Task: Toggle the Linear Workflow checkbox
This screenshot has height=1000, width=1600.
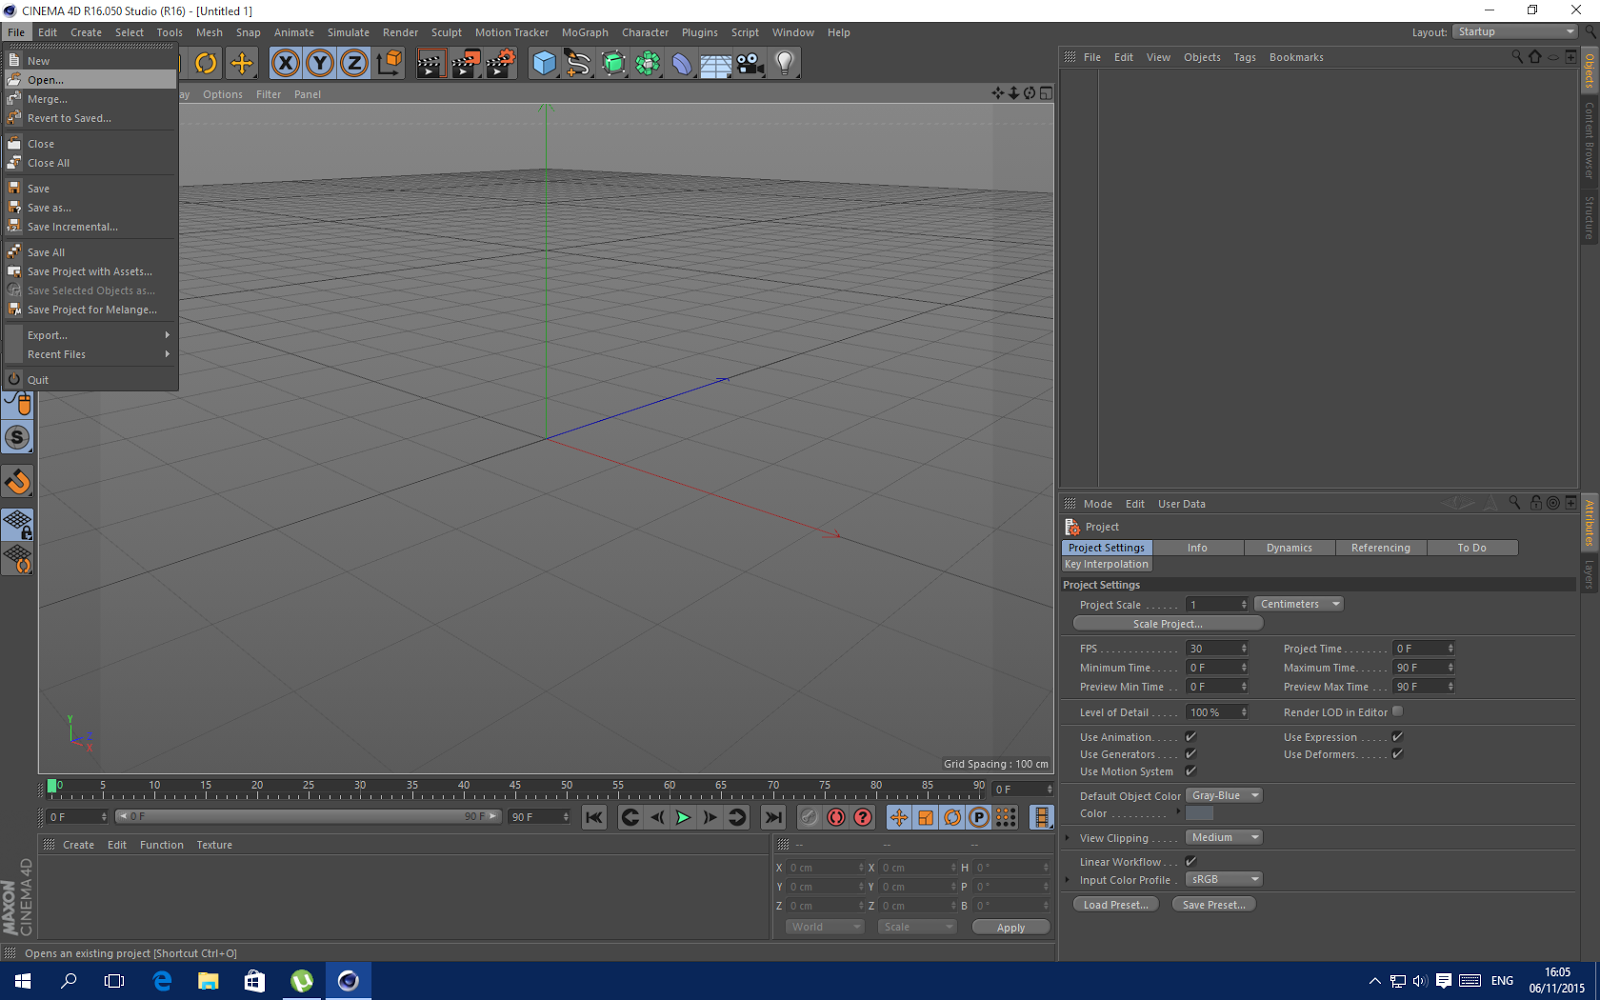Action: tap(1191, 861)
